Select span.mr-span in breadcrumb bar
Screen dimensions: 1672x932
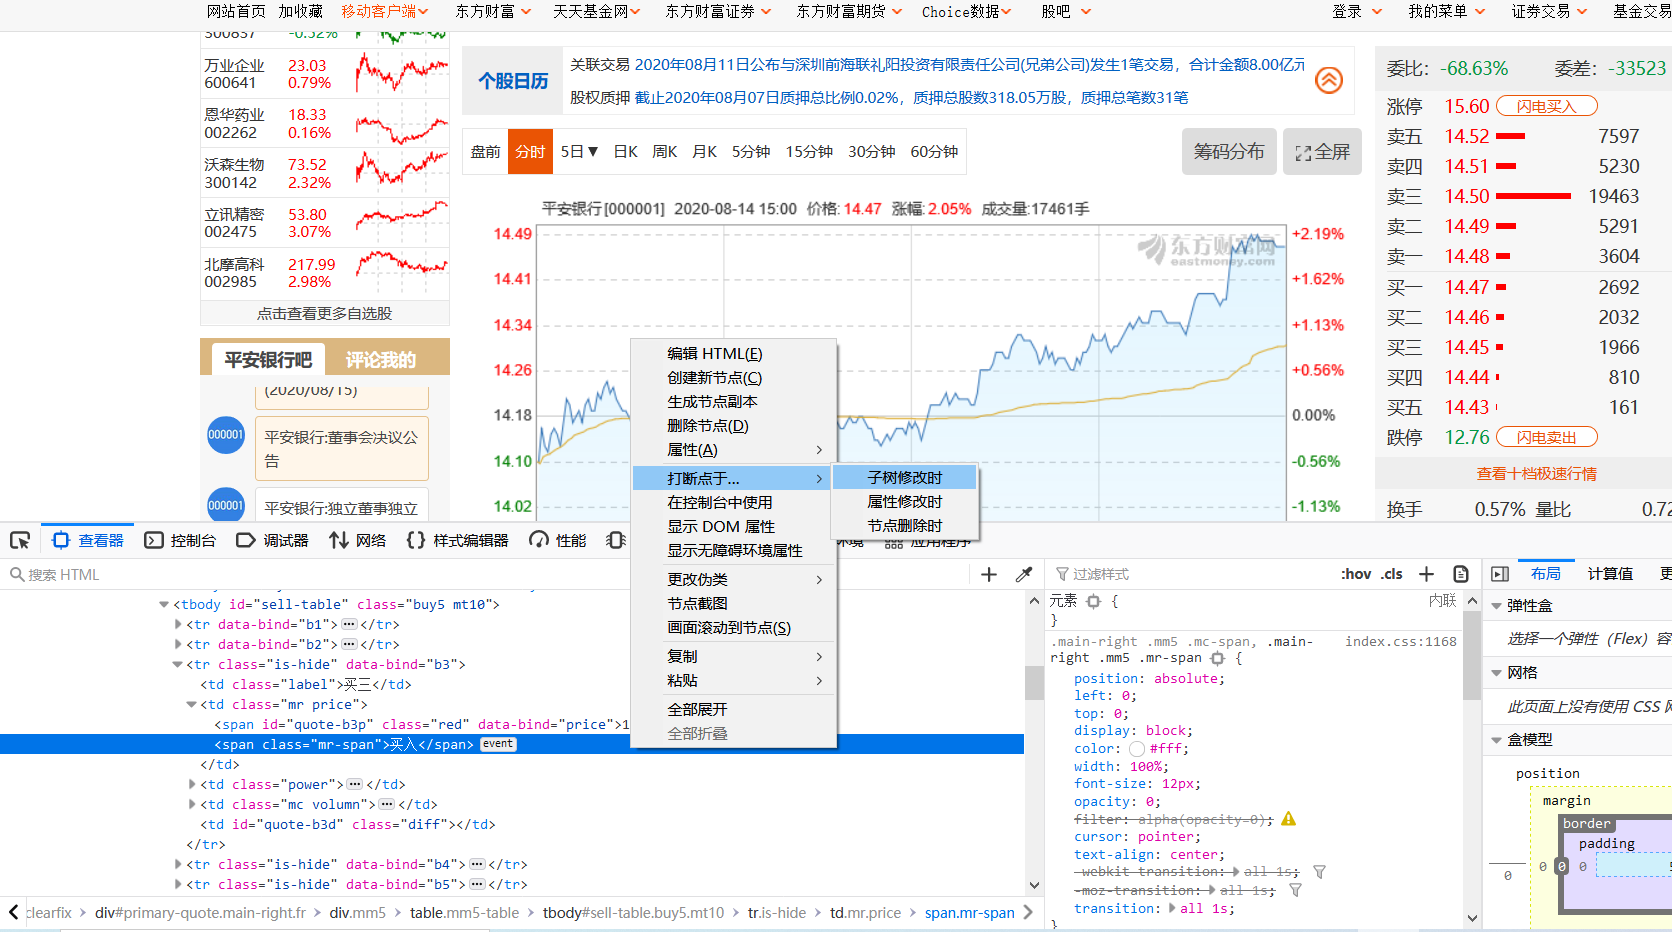tap(969, 913)
